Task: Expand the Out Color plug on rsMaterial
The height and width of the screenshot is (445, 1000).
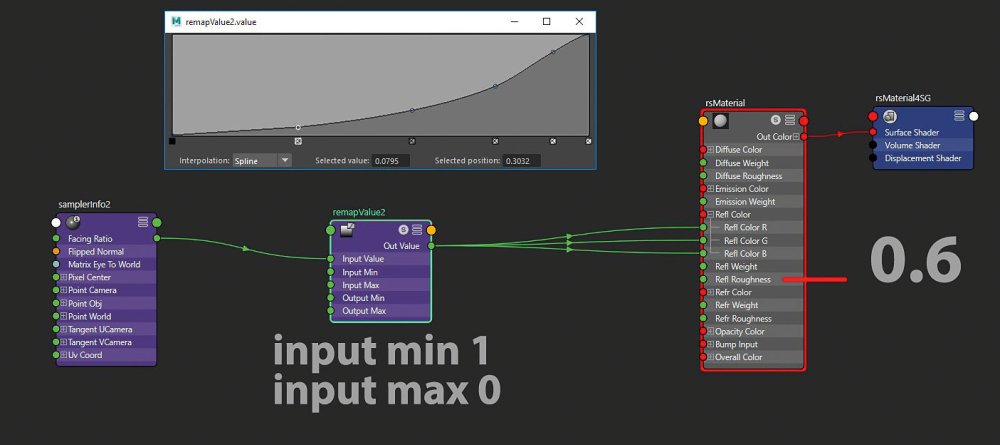Action: point(796,137)
